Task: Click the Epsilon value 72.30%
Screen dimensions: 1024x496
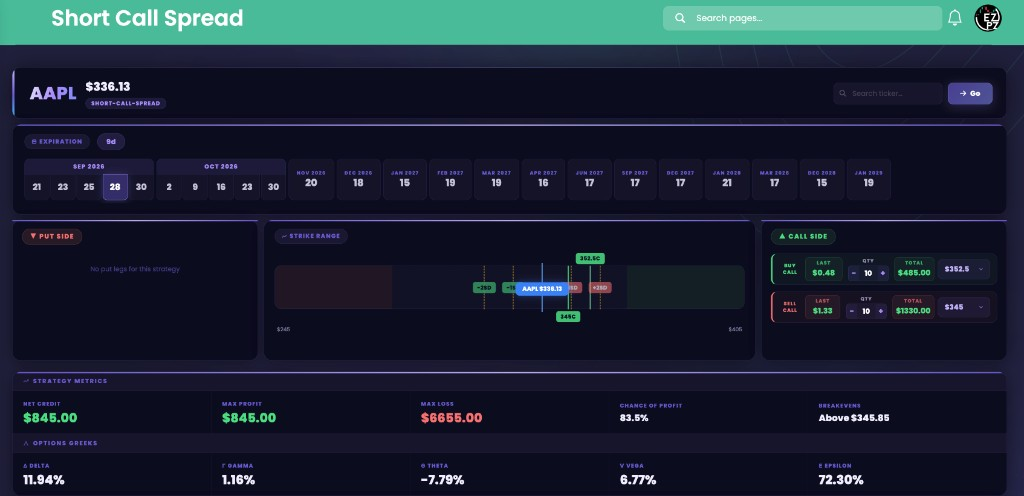Action: (840, 480)
